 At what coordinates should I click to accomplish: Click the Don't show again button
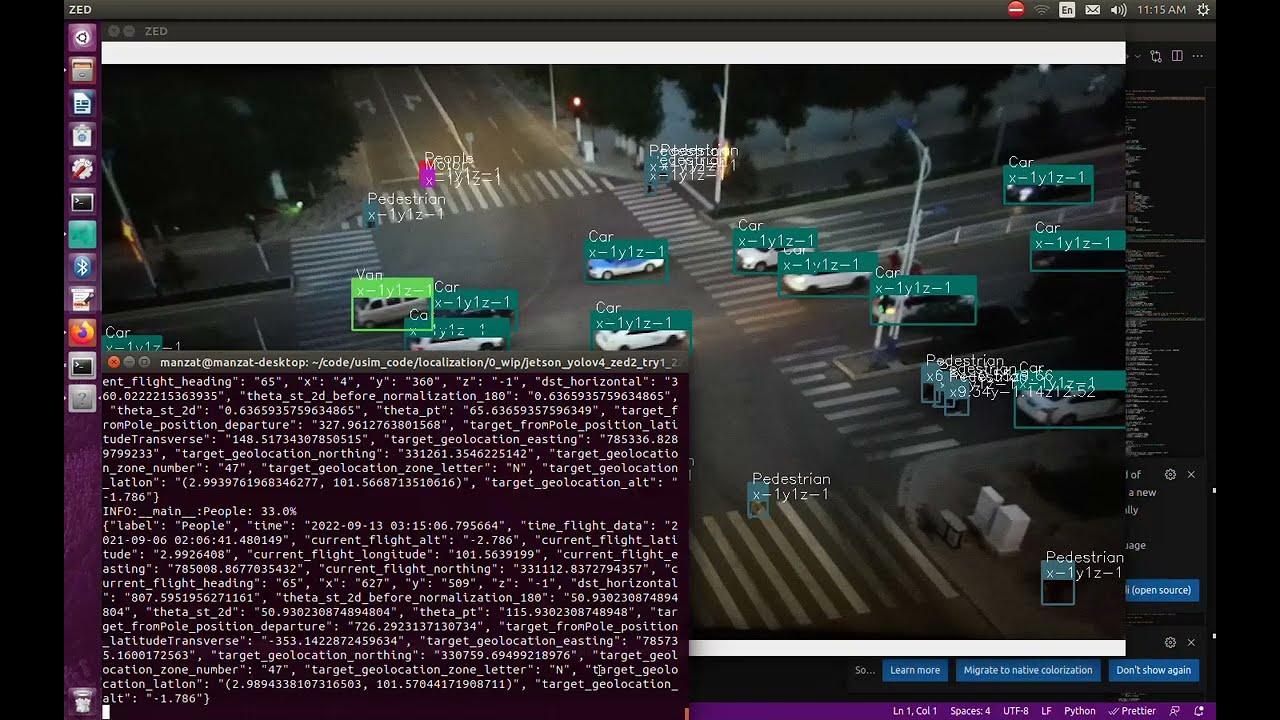[1153, 670]
